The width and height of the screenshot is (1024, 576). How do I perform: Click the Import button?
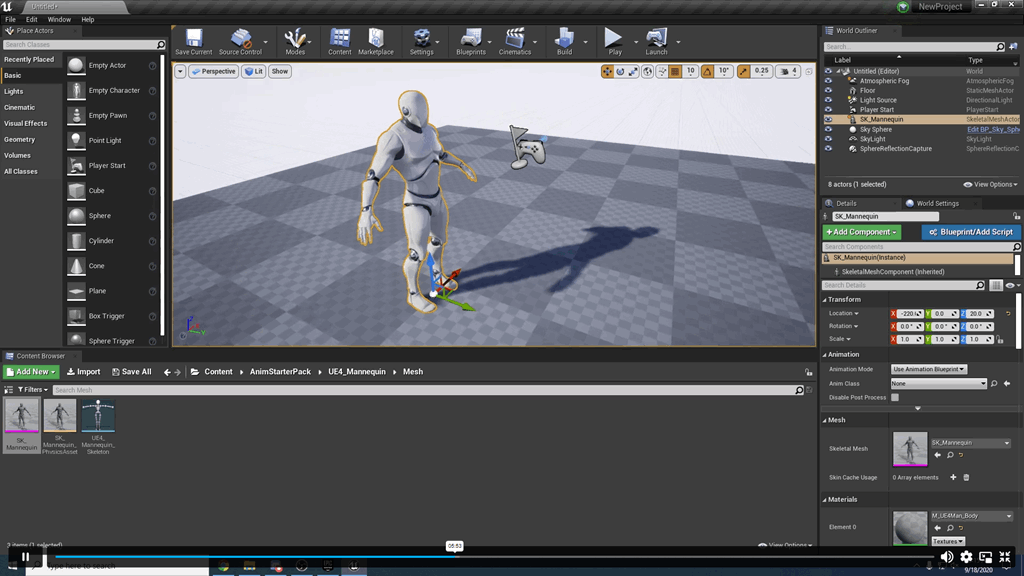[84, 372]
